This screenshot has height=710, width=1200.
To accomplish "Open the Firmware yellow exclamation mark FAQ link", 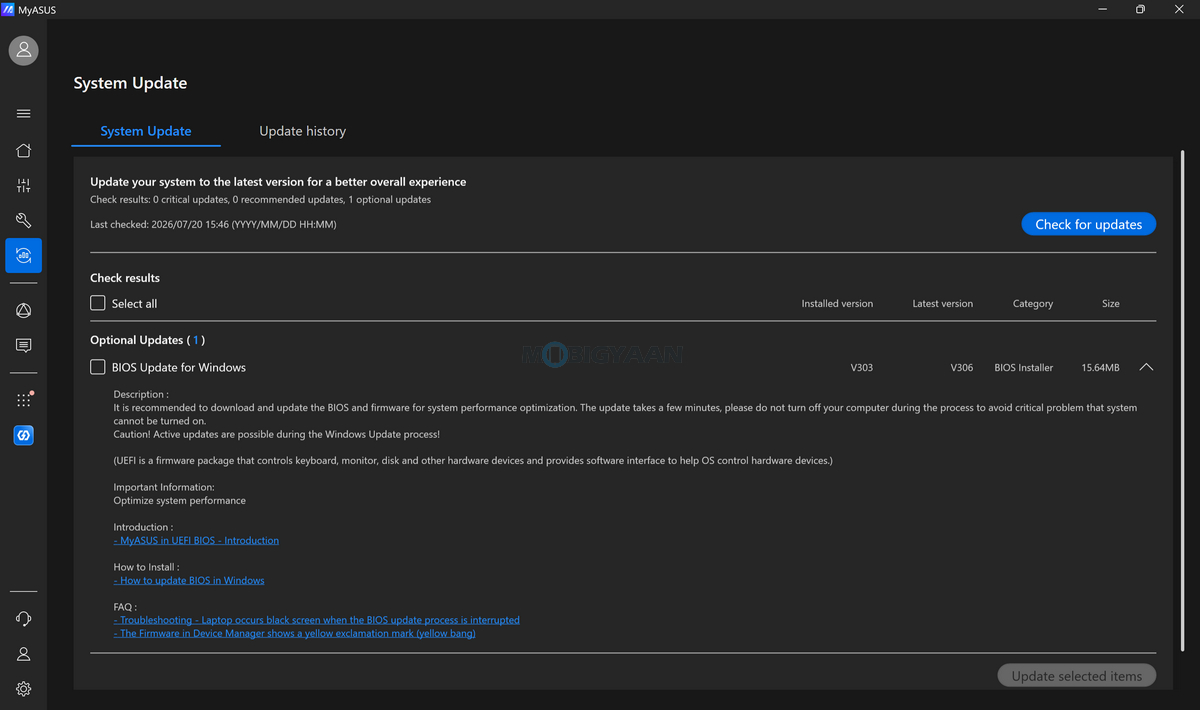I will click(295, 633).
